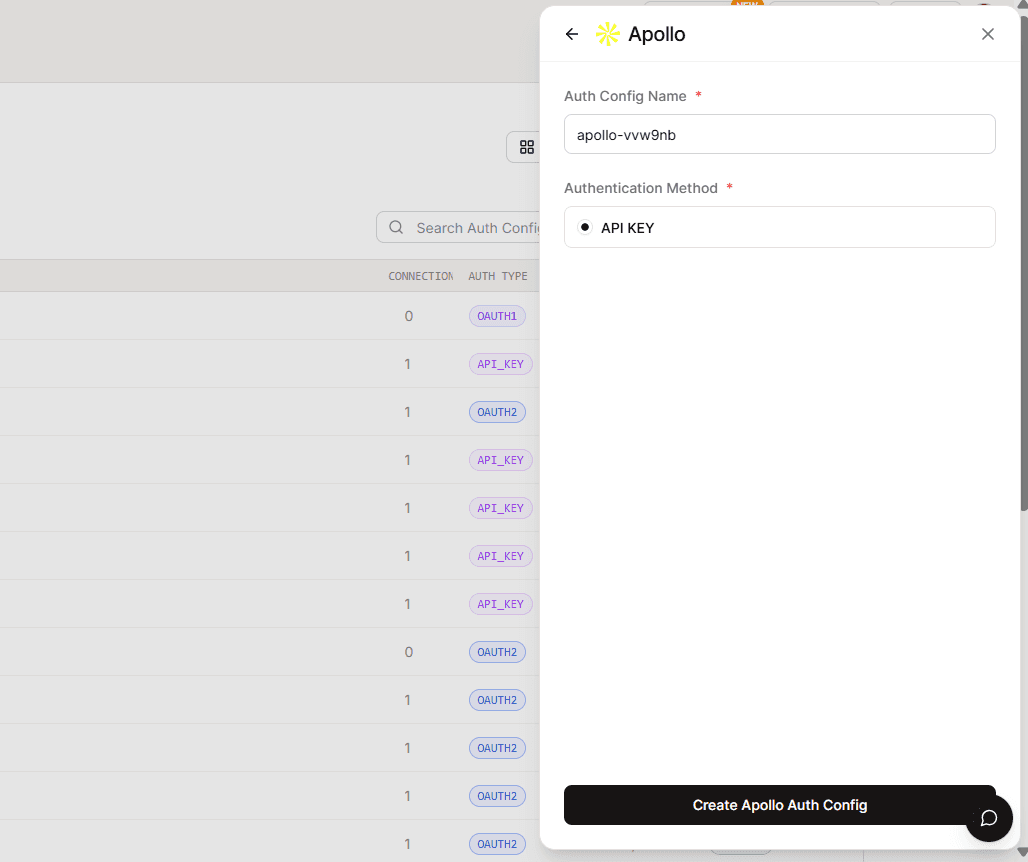
Task: Sort by the CONNECTION column header
Action: [x=420, y=276]
